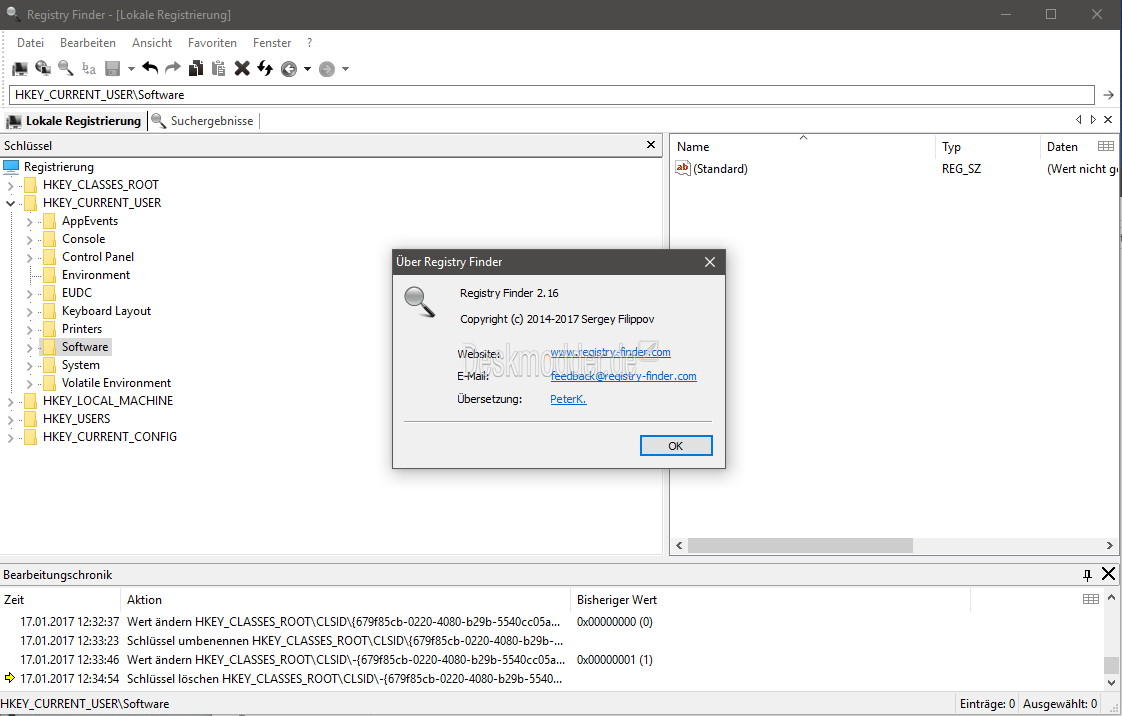The width and height of the screenshot is (1122, 716).
Task: Expand the Keyboard Layout key
Action: [x=29, y=312]
